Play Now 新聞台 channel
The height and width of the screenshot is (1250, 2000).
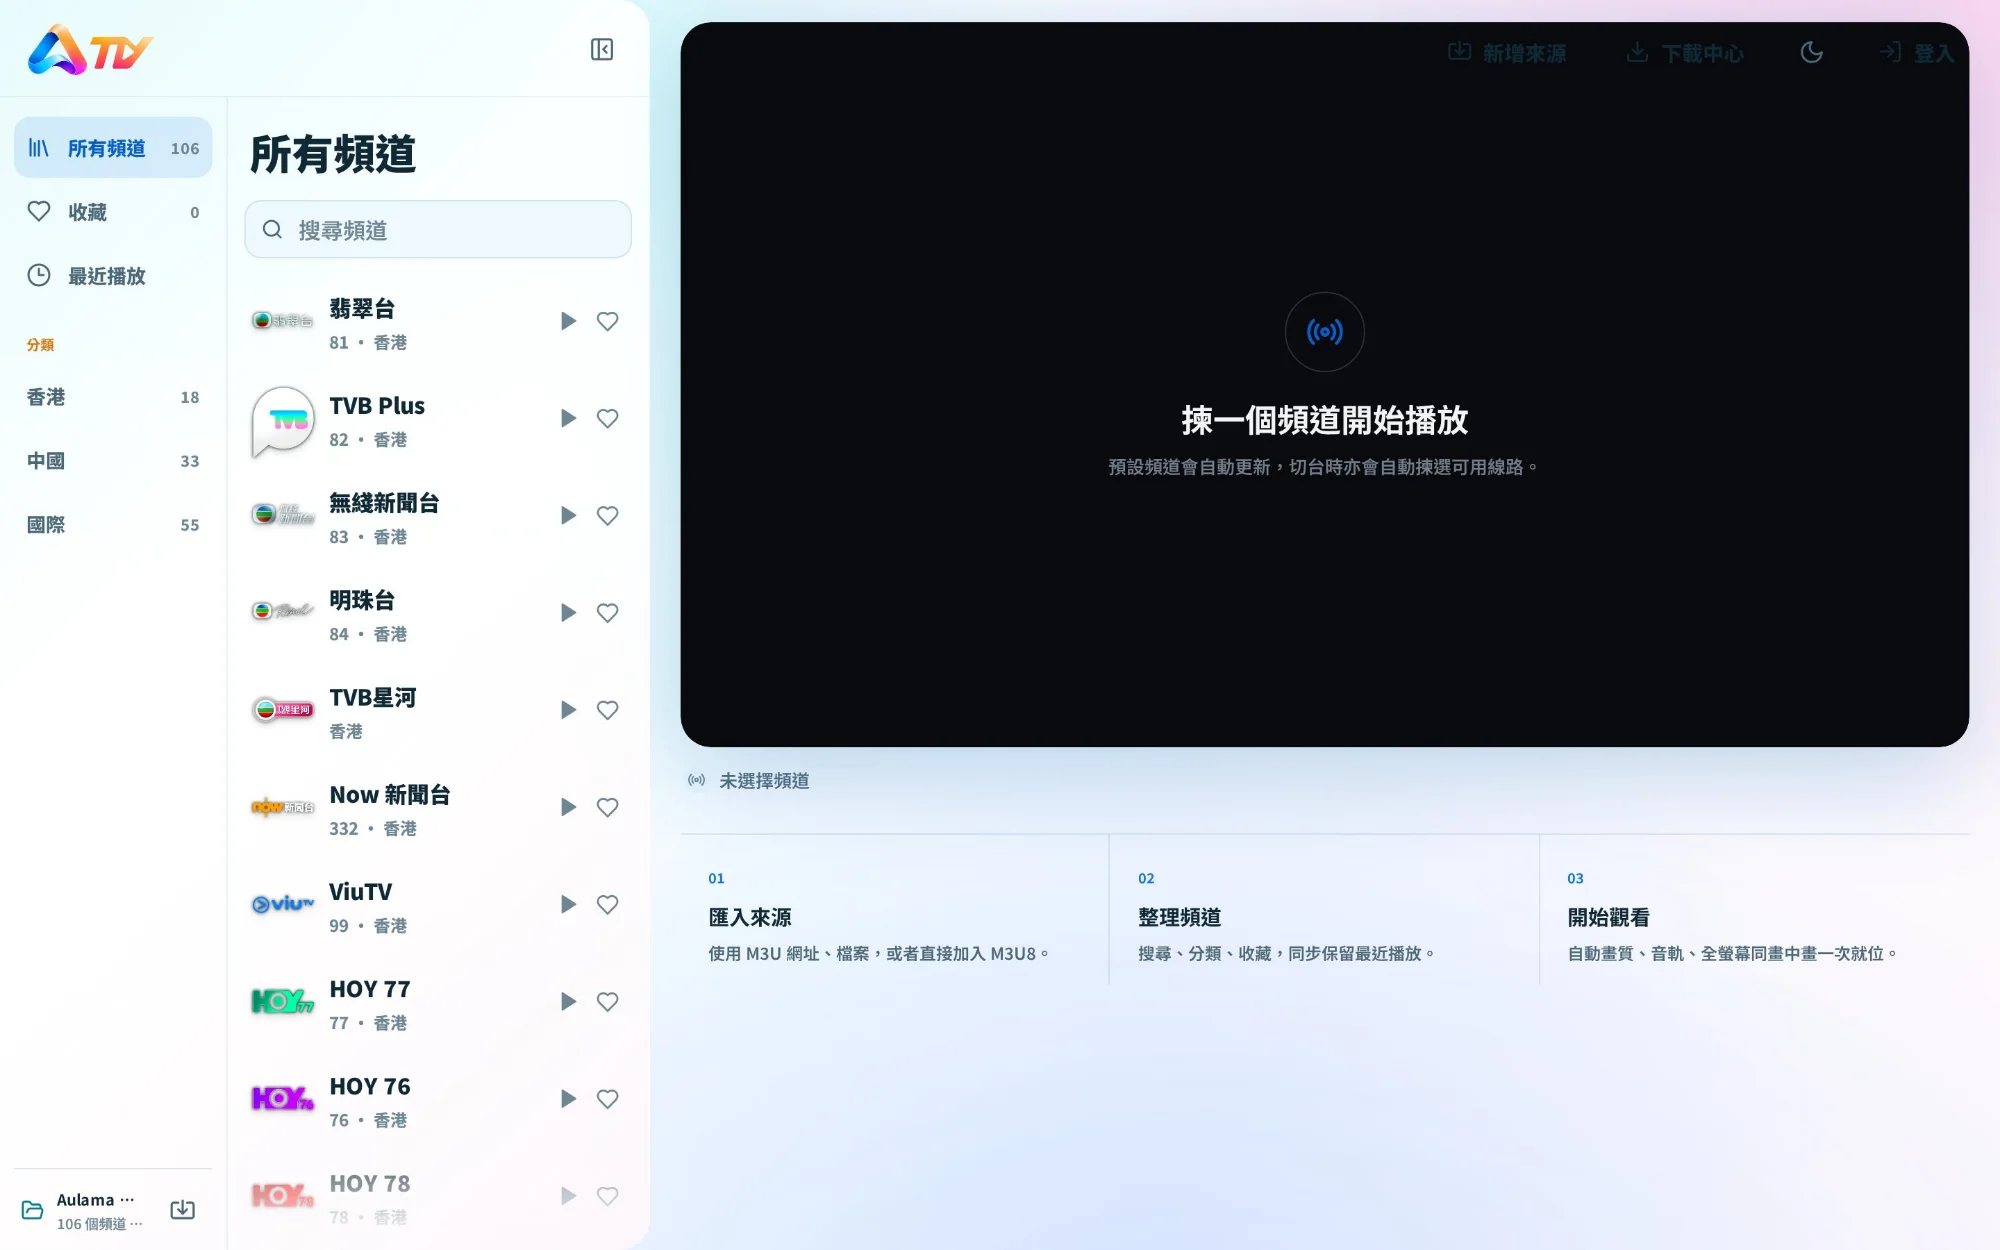(568, 807)
